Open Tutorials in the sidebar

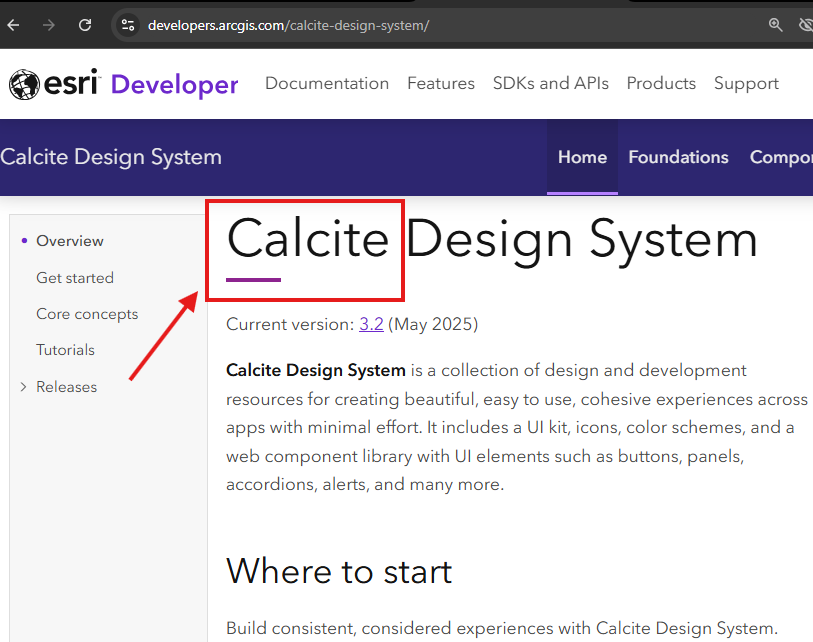pyautogui.click(x=65, y=350)
